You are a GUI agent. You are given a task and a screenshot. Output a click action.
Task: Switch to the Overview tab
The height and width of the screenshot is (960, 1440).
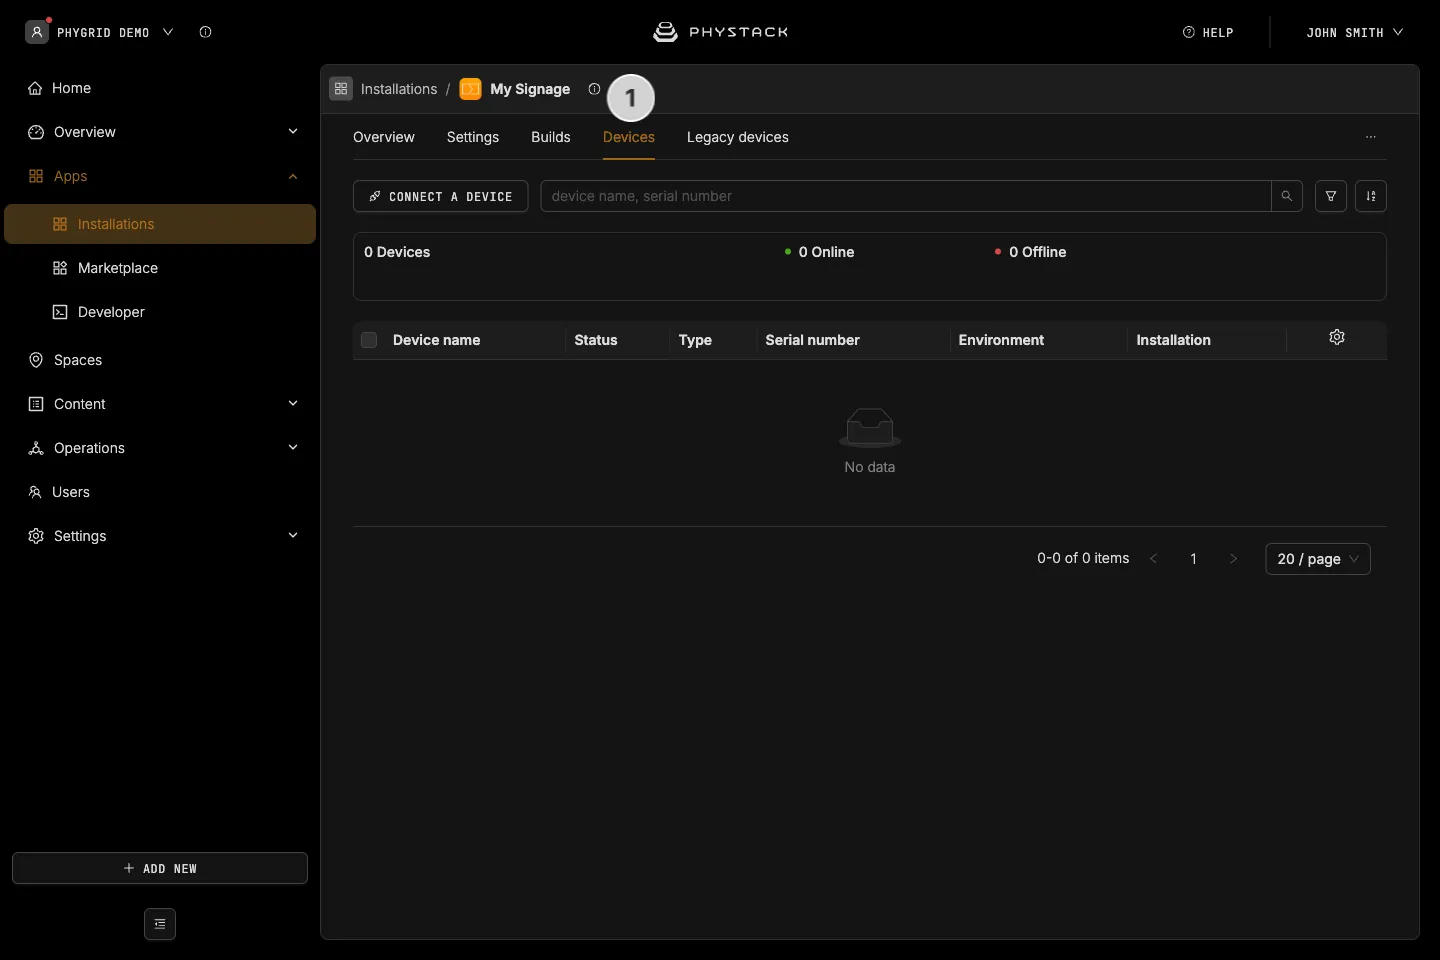pos(384,137)
